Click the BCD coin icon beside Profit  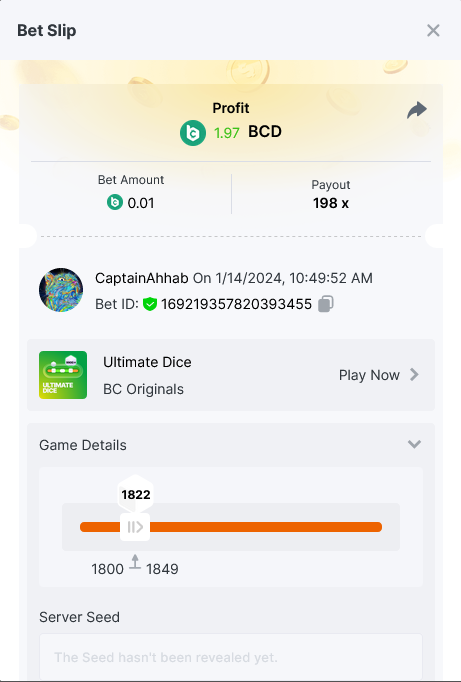[x=193, y=133]
